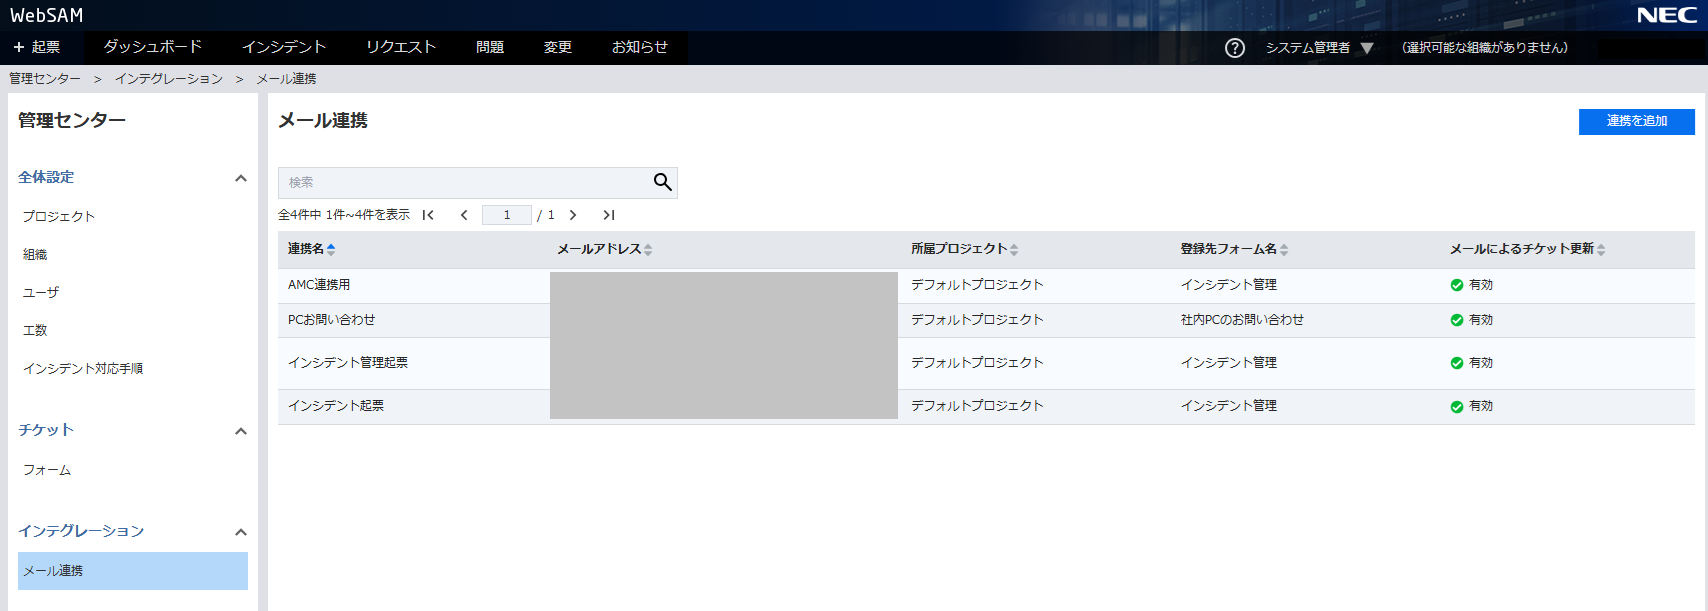1708x611 pixels.
Task: Open the インシデント menu
Action: pos(284,47)
